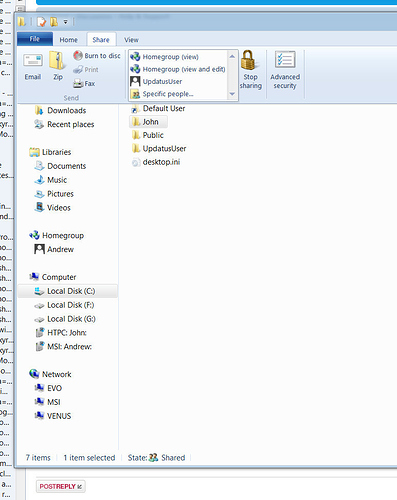Click the Email envelope icon

coord(33,61)
